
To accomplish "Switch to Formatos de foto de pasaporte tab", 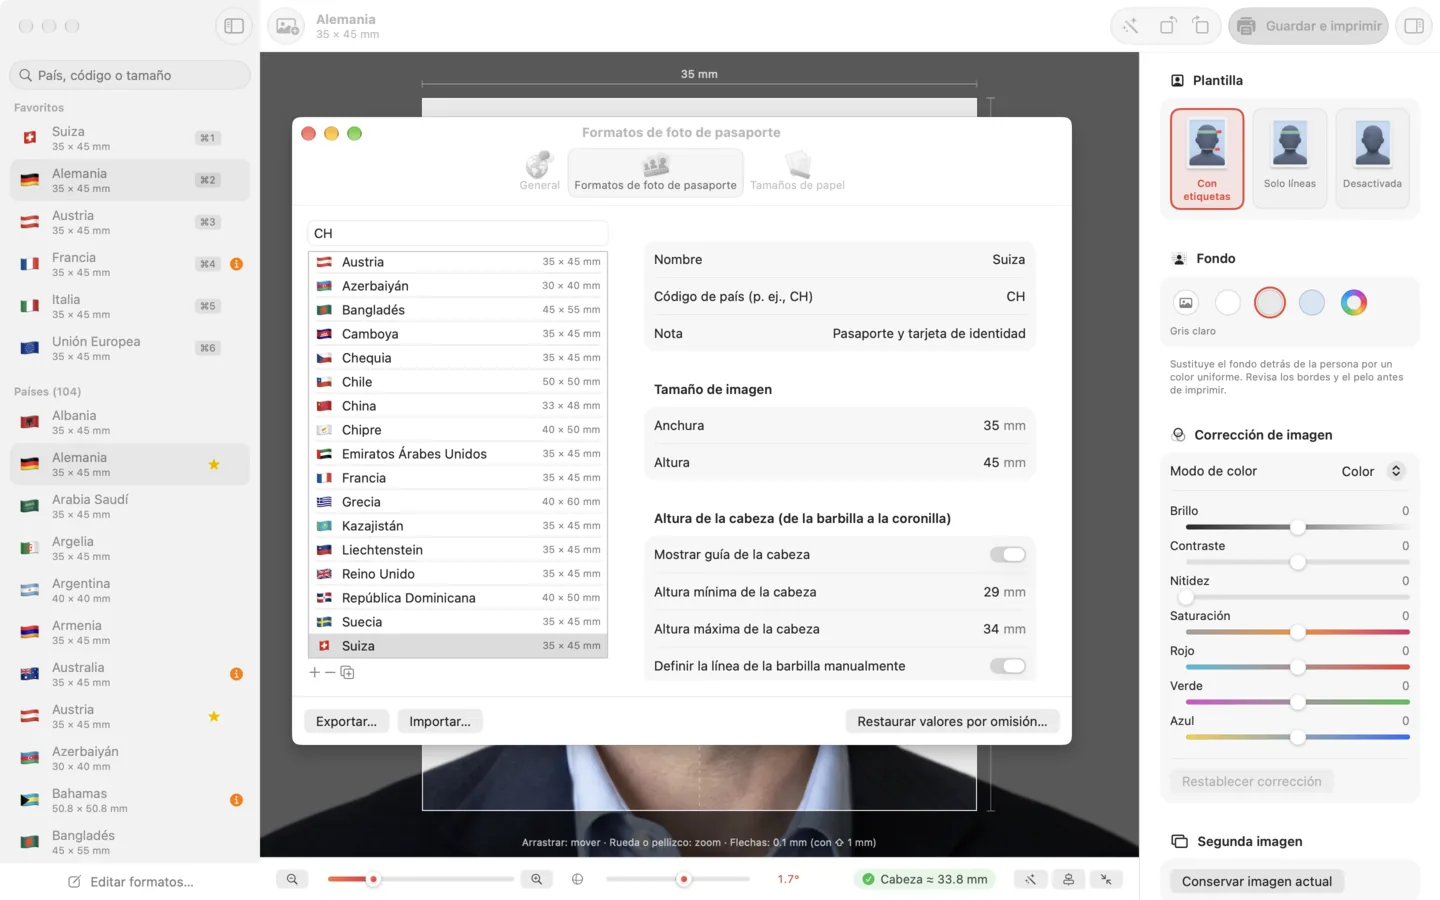I will pyautogui.click(x=655, y=171).
